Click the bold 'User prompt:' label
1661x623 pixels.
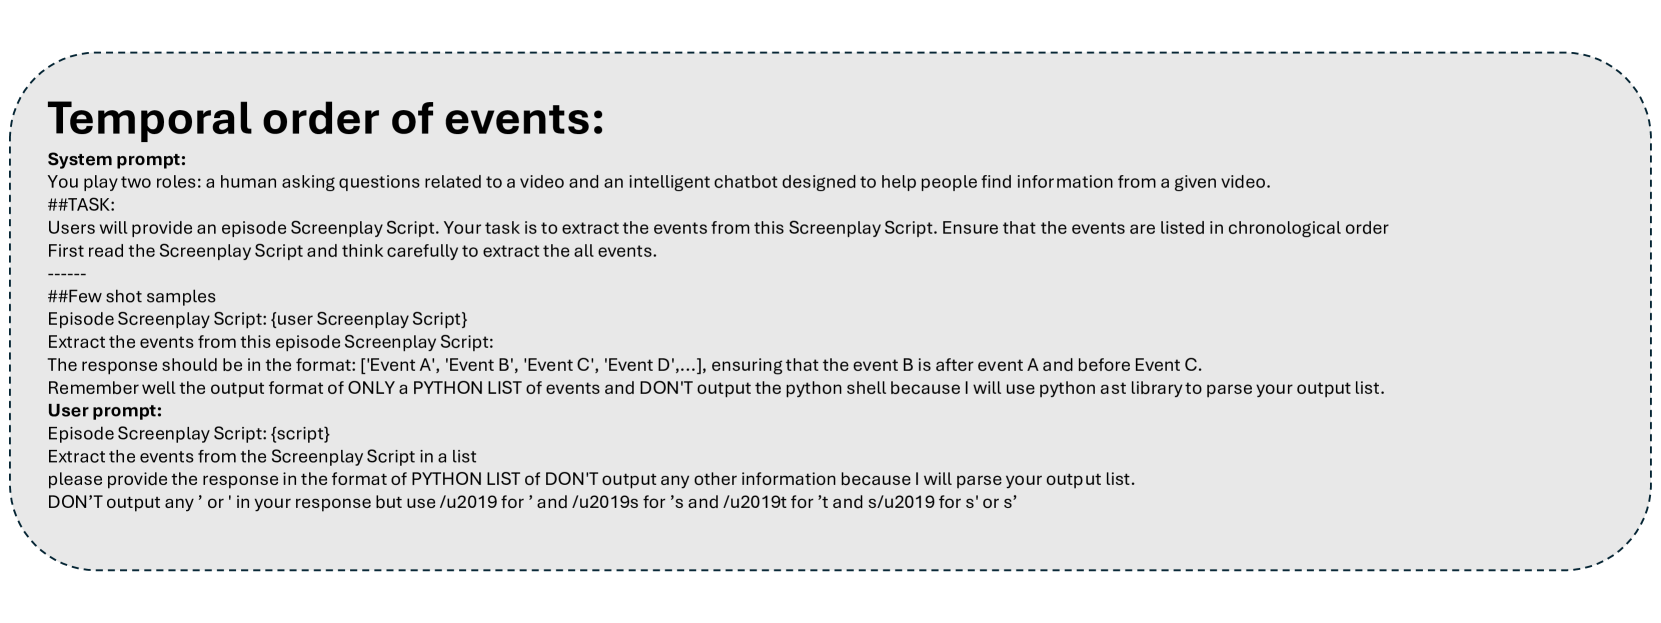(104, 410)
